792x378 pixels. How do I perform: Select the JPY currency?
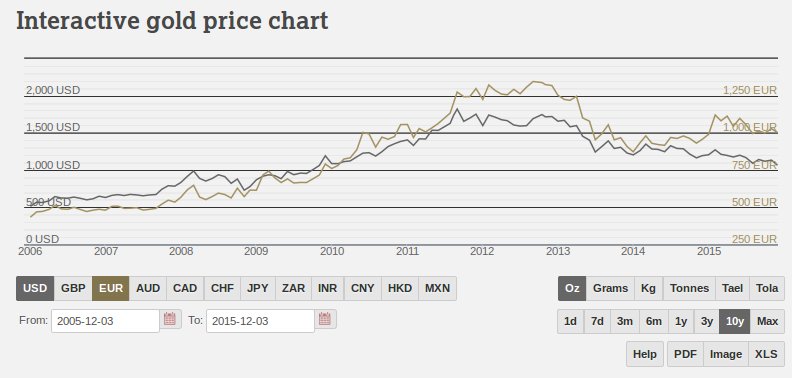point(258,288)
